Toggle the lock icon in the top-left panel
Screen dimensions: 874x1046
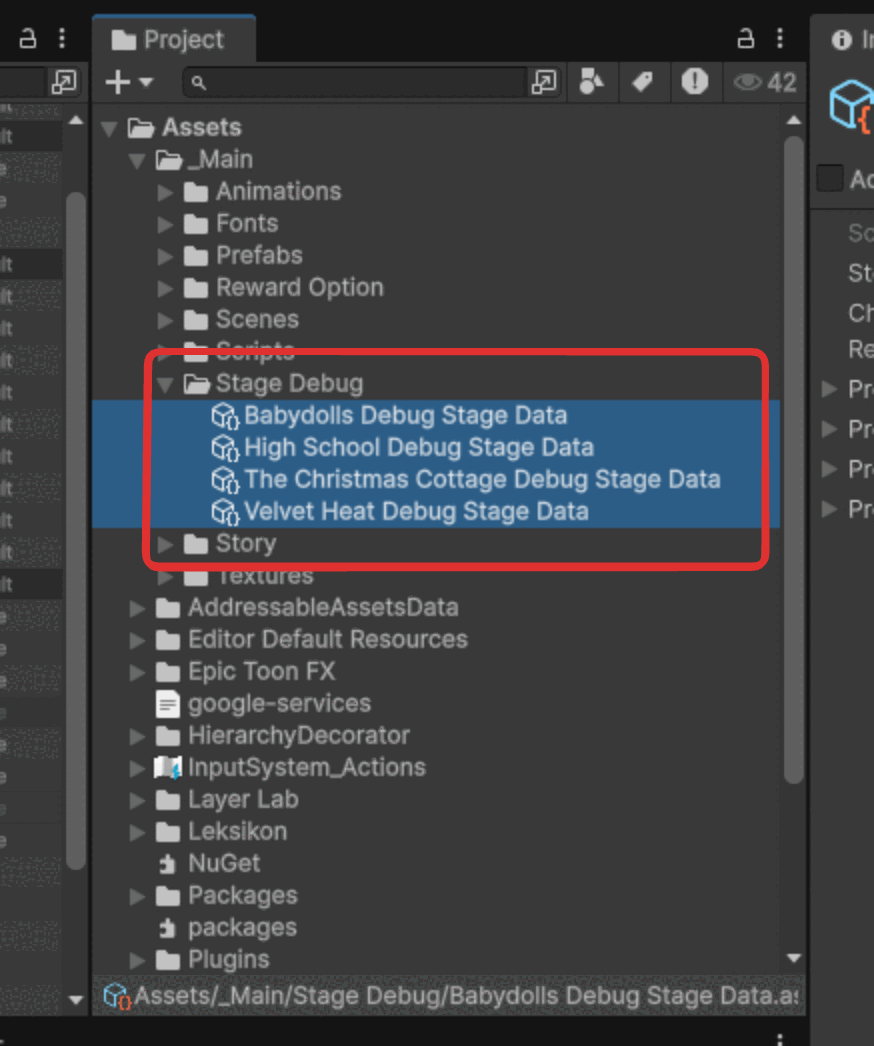click(27, 36)
